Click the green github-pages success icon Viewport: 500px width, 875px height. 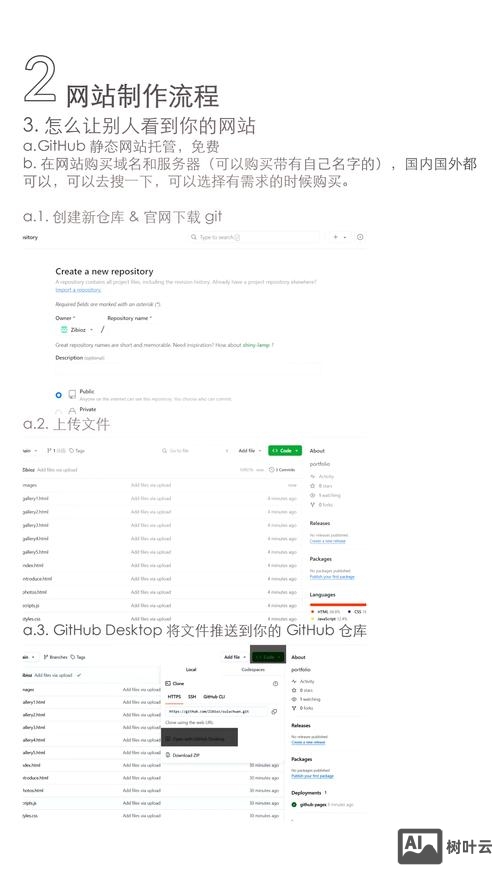(x=294, y=805)
